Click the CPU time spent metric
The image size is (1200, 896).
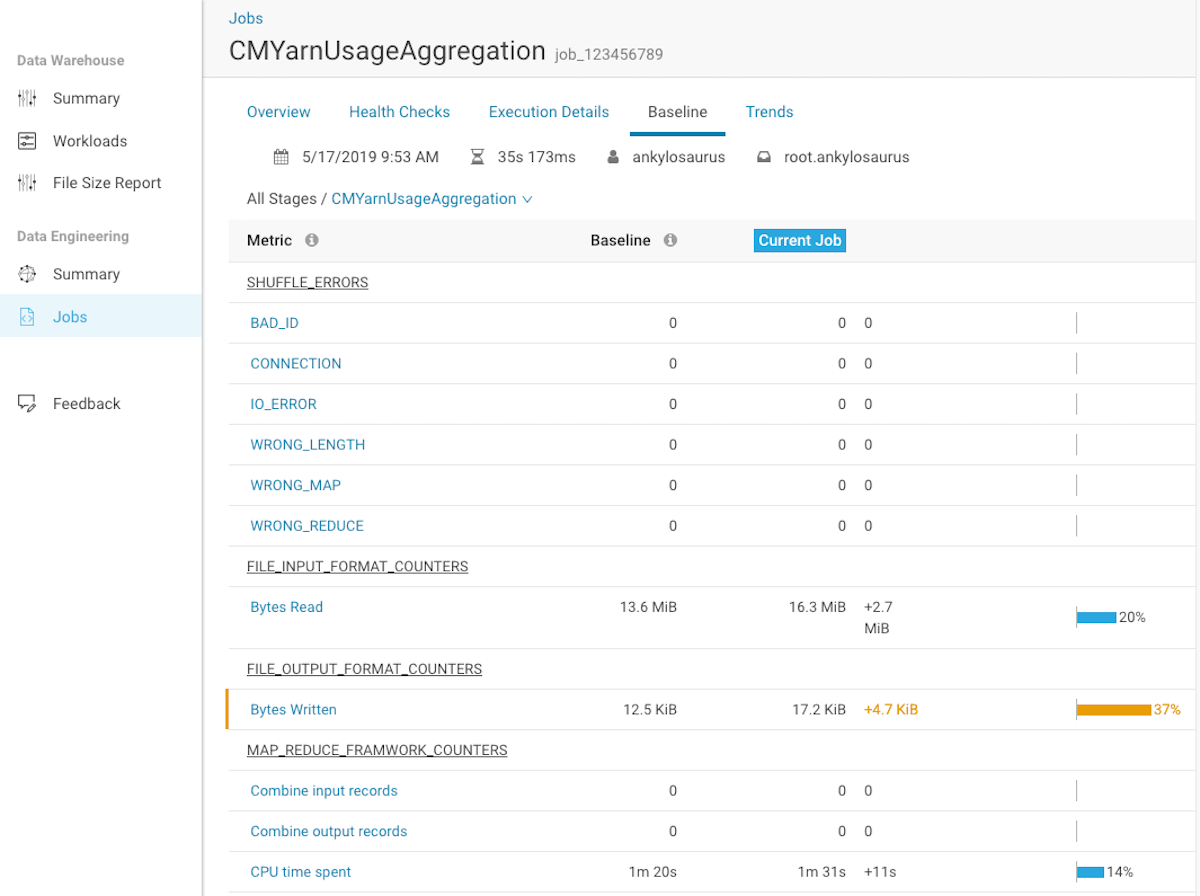[x=300, y=872]
